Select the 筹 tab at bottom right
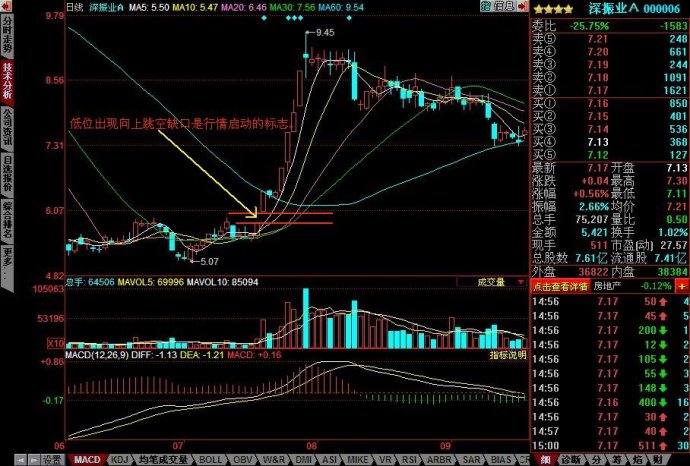This screenshot has height=466, width=690. click(x=617, y=460)
